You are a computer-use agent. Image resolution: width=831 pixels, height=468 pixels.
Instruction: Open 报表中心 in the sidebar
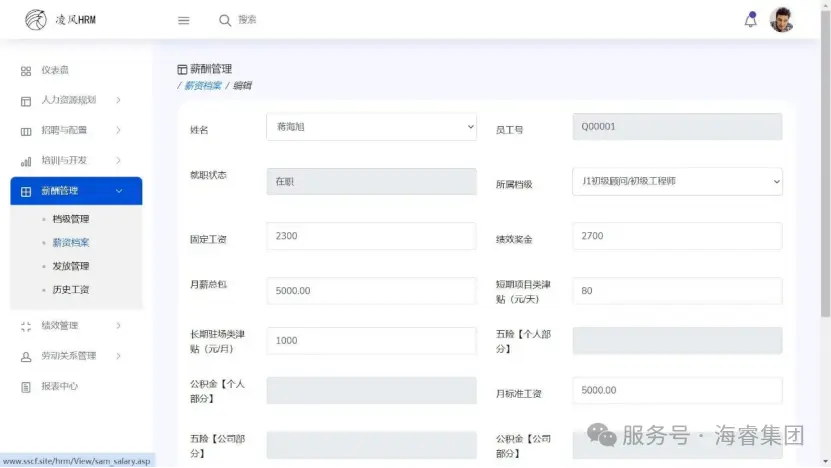[x=59, y=386]
